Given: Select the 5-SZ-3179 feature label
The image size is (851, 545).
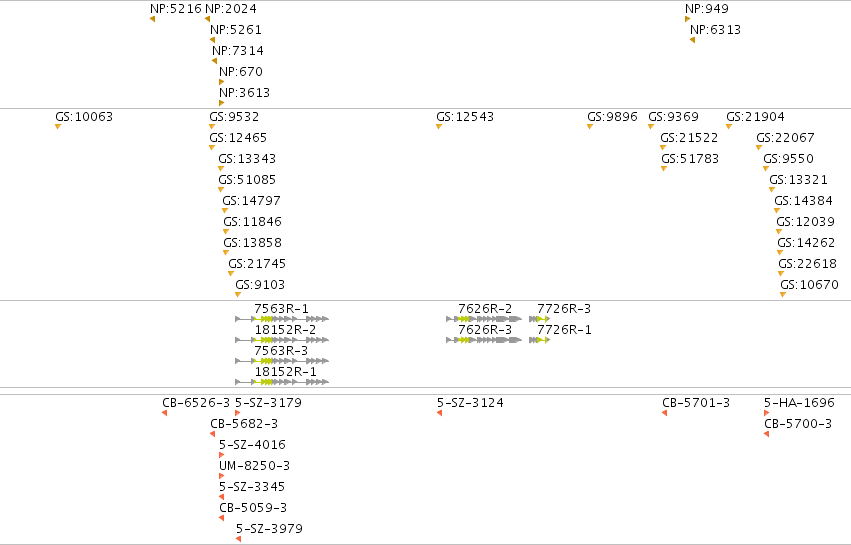Looking at the screenshot, I should click(269, 403).
